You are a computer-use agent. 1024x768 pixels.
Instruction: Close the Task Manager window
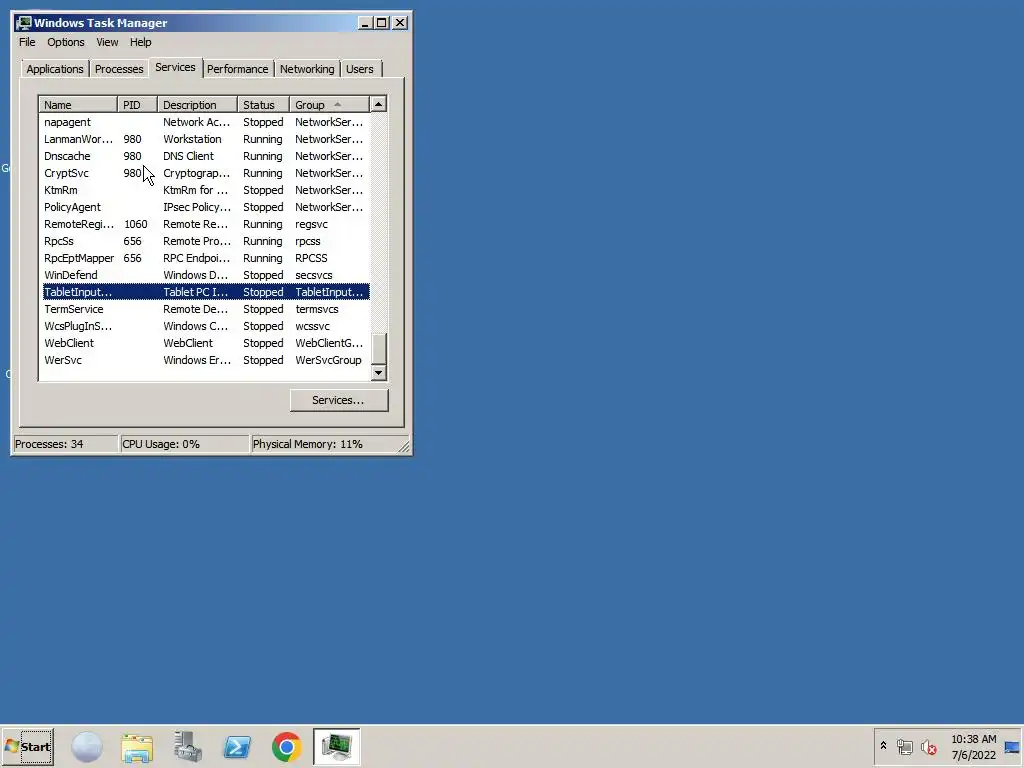(x=400, y=23)
